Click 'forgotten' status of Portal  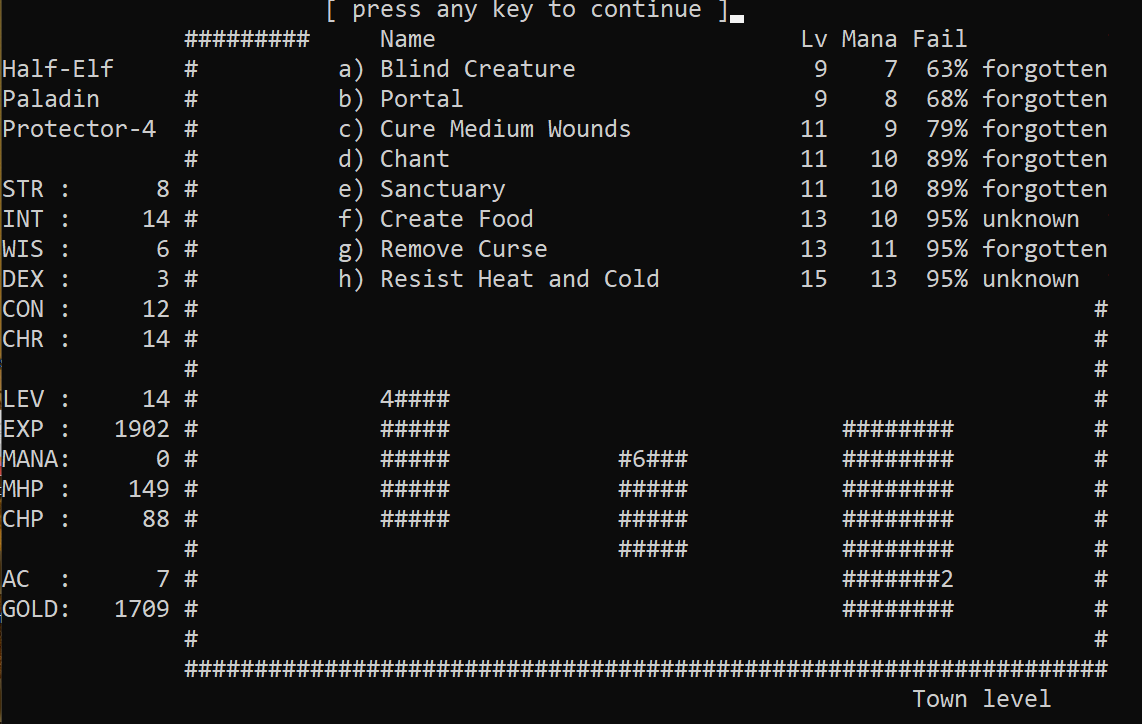(1044, 99)
